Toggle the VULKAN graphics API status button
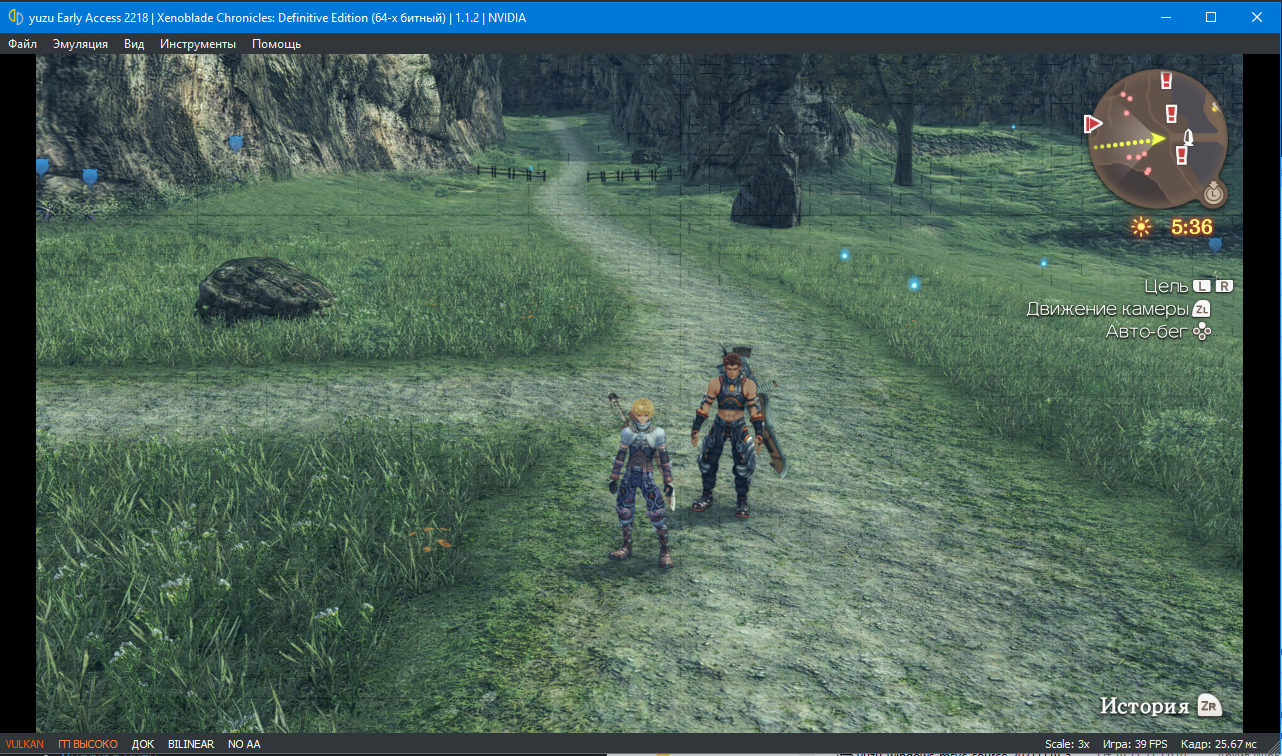Viewport: 1282px width, 756px height. pyautogui.click(x=25, y=744)
